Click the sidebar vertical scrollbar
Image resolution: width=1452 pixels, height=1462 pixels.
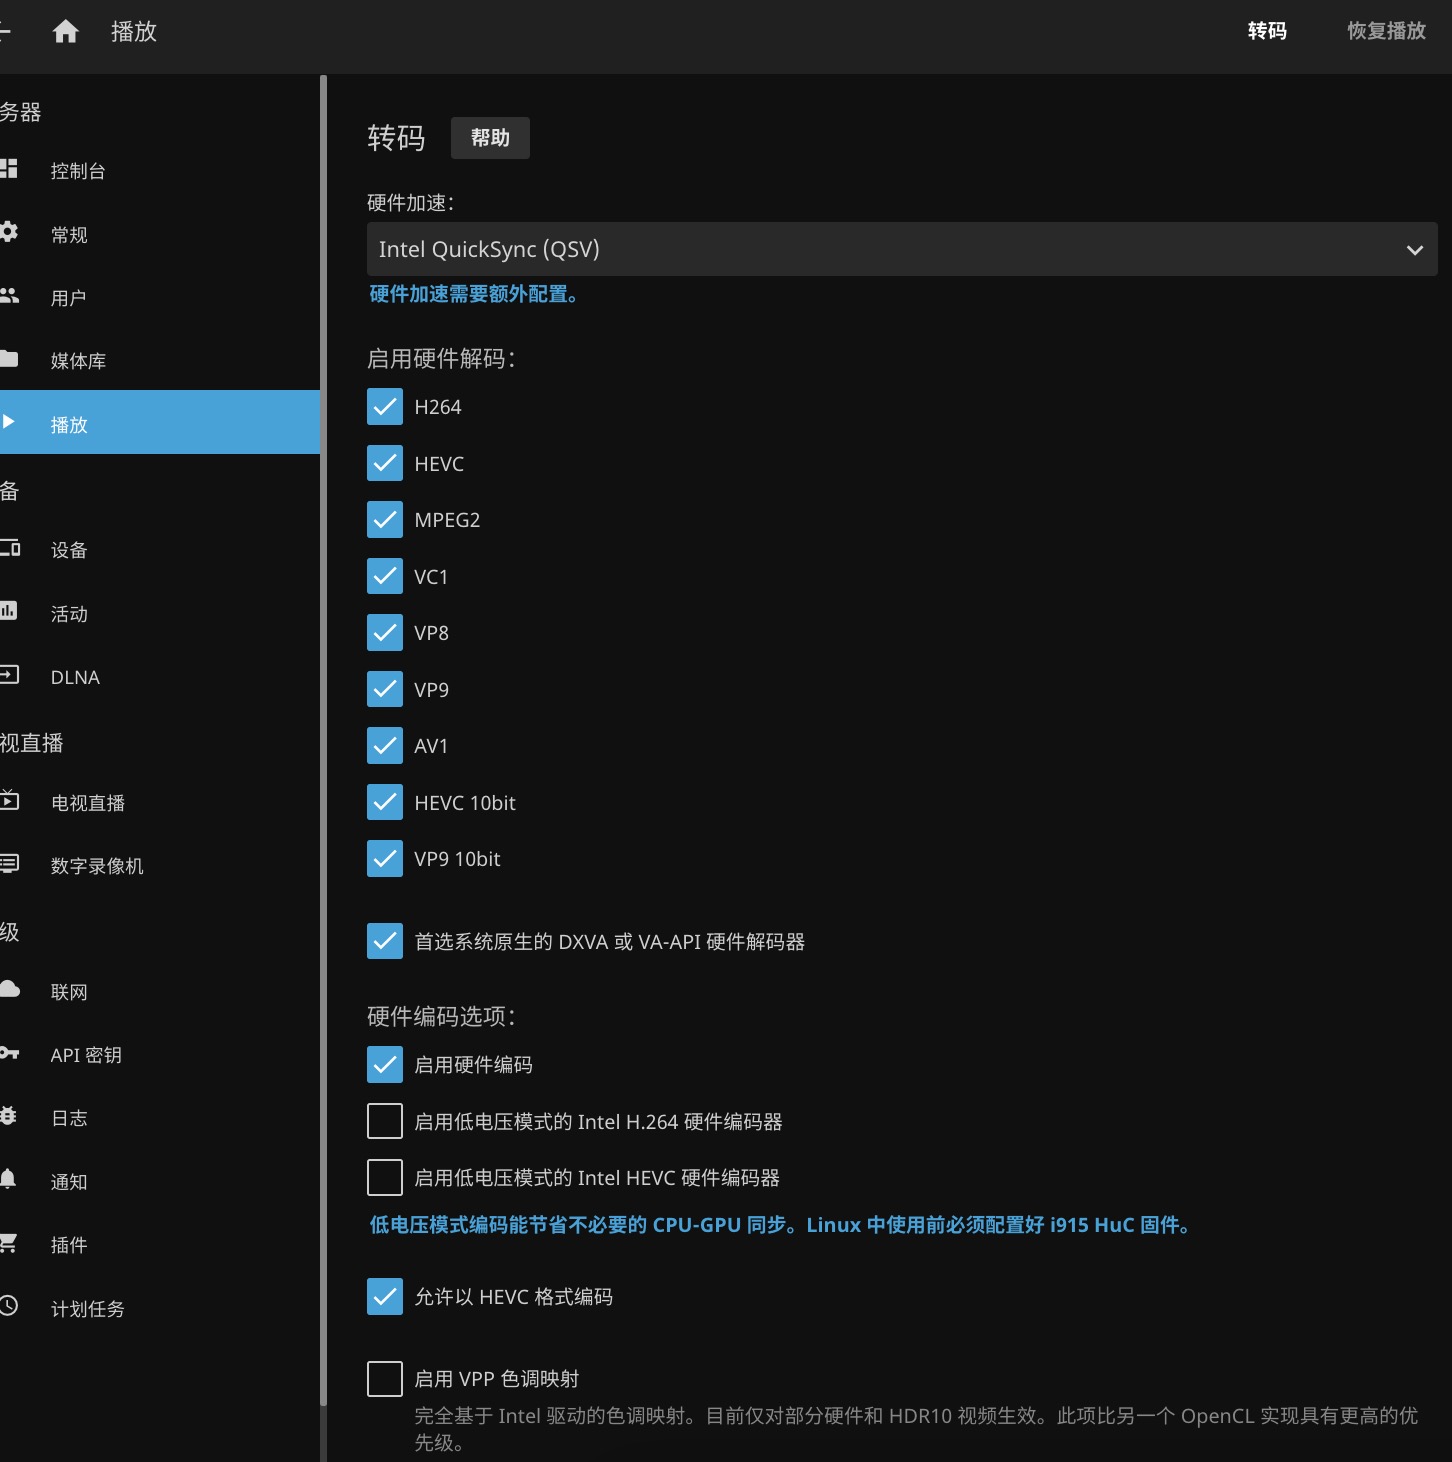click(323, 740)
